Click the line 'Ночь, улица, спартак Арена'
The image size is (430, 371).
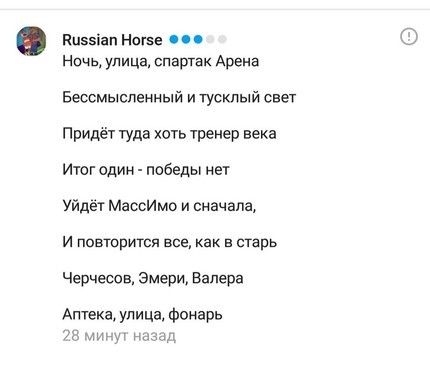[161, 62]
